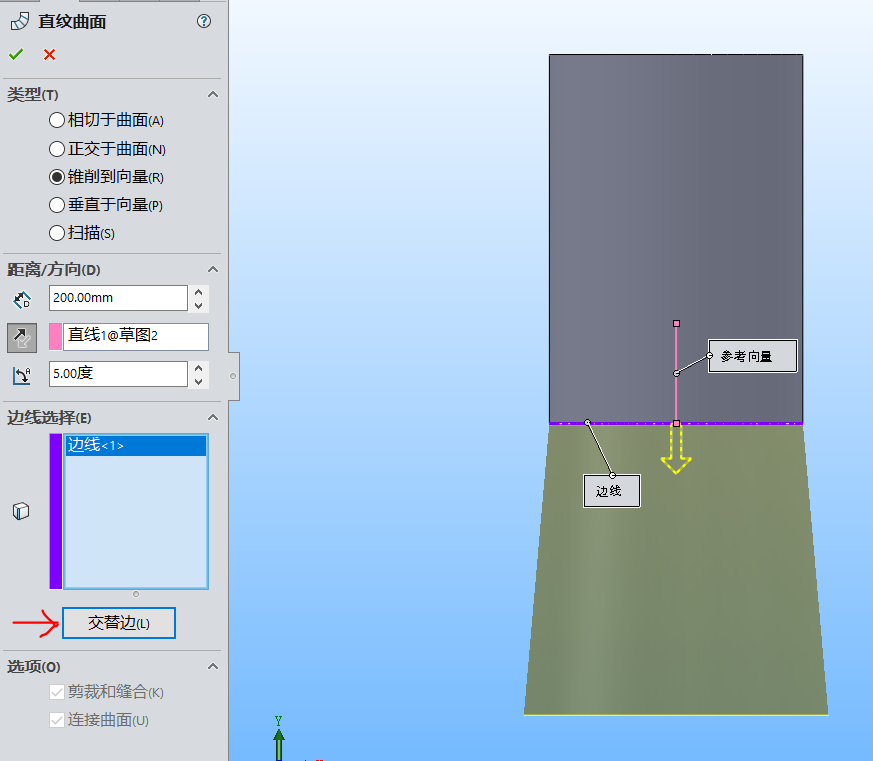This screenshot has height=761, width=873.
Task: Toggle the reverse direction arrow button
Action: [x=22, y=338]
